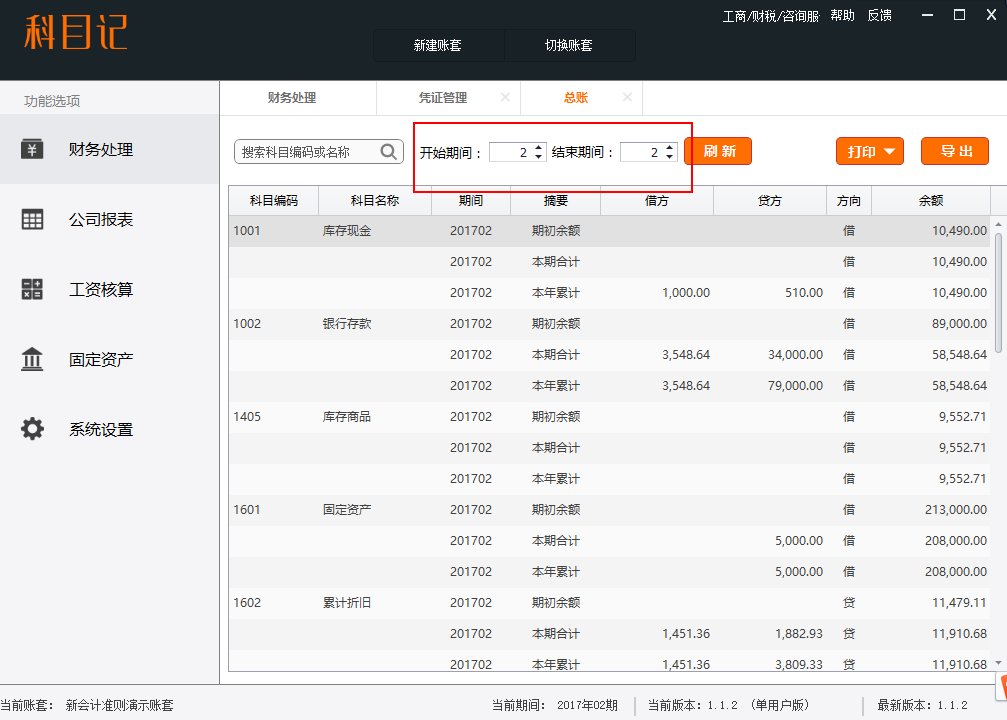This screenshot has width=1007, height=720.
Task: Increase 开始期间 with up arrow
Action: coord(539,147)
